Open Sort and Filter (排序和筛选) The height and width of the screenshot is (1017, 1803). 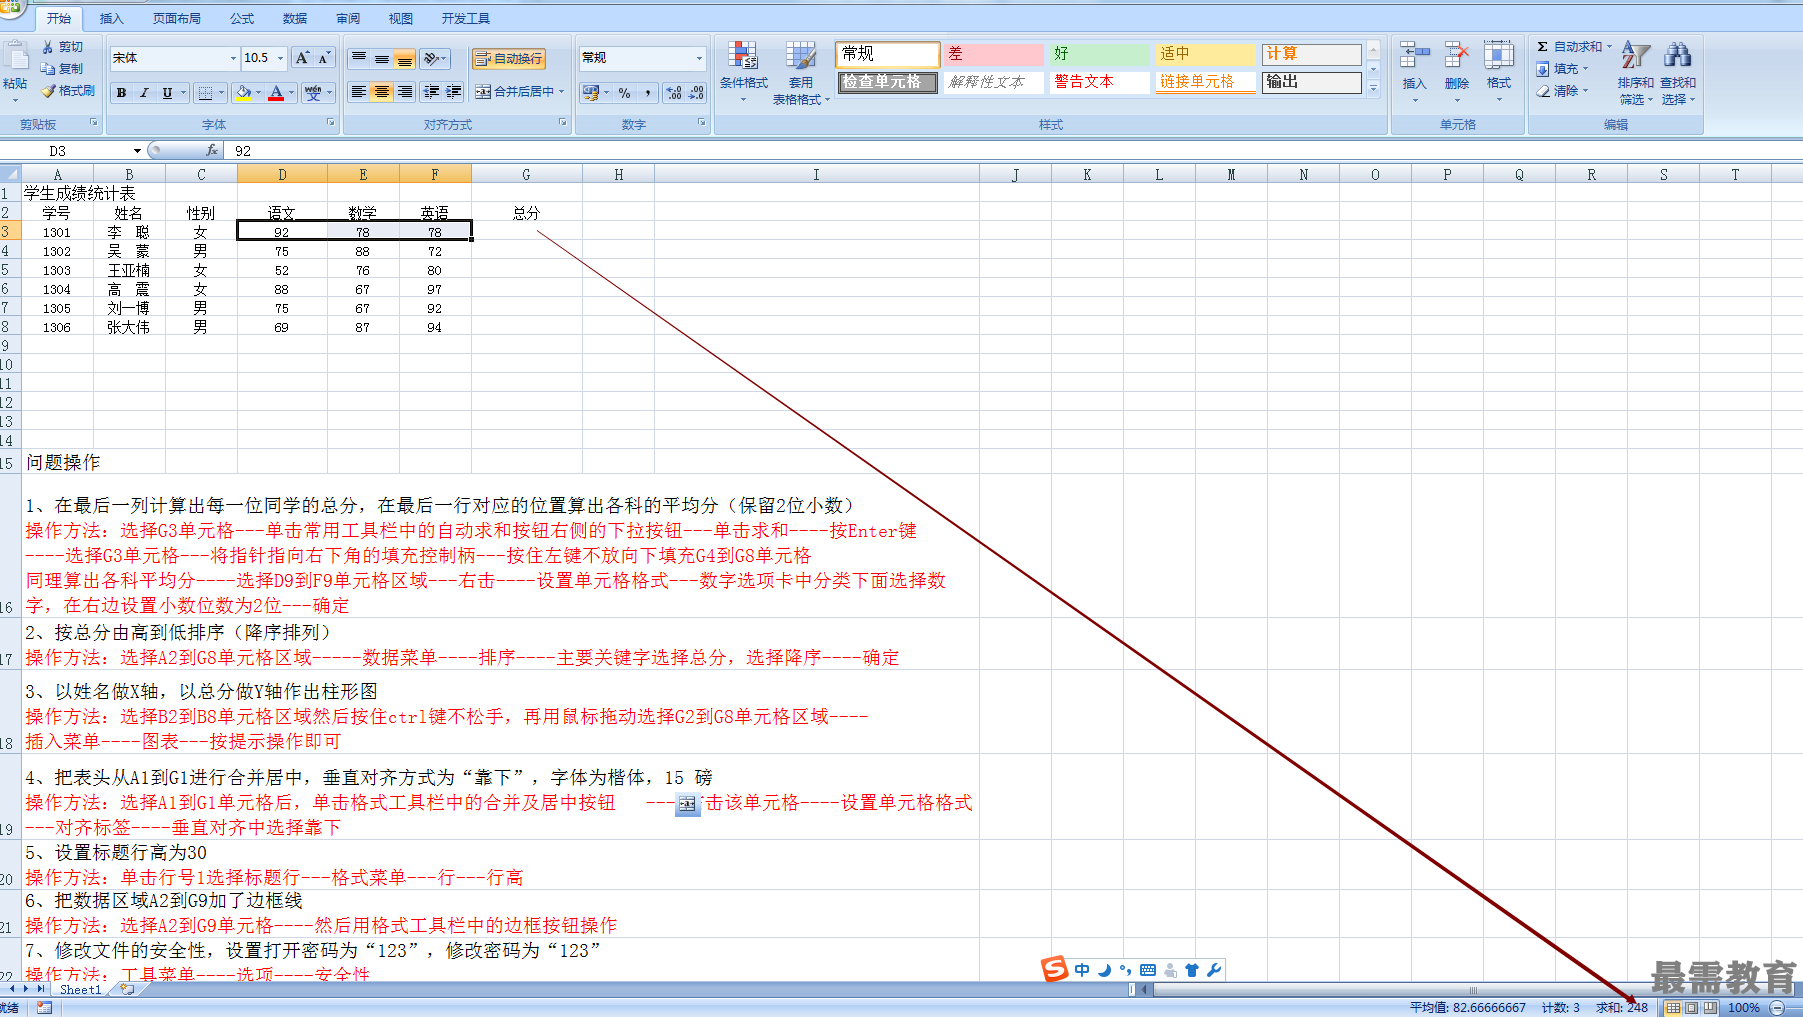pyautogui.click(x=1635, y=73)
